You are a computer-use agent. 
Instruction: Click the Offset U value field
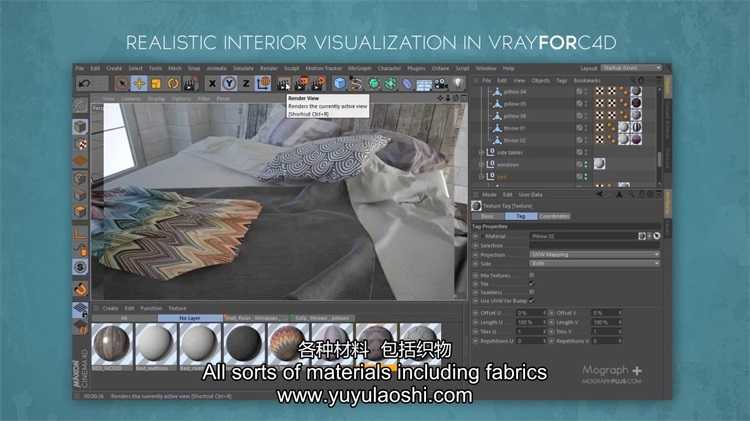(531, 313)
